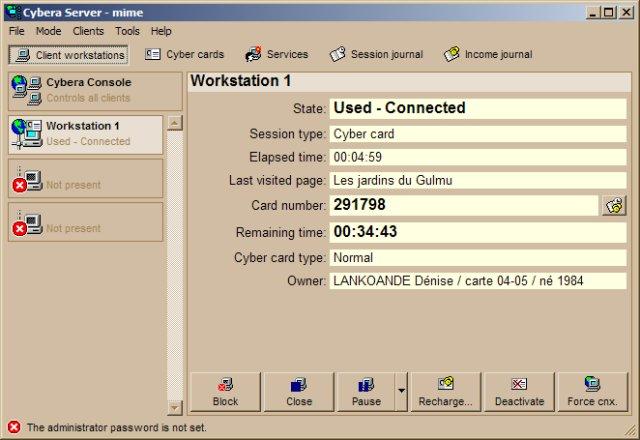Open the Clients menu

click(x=88, y=31)
